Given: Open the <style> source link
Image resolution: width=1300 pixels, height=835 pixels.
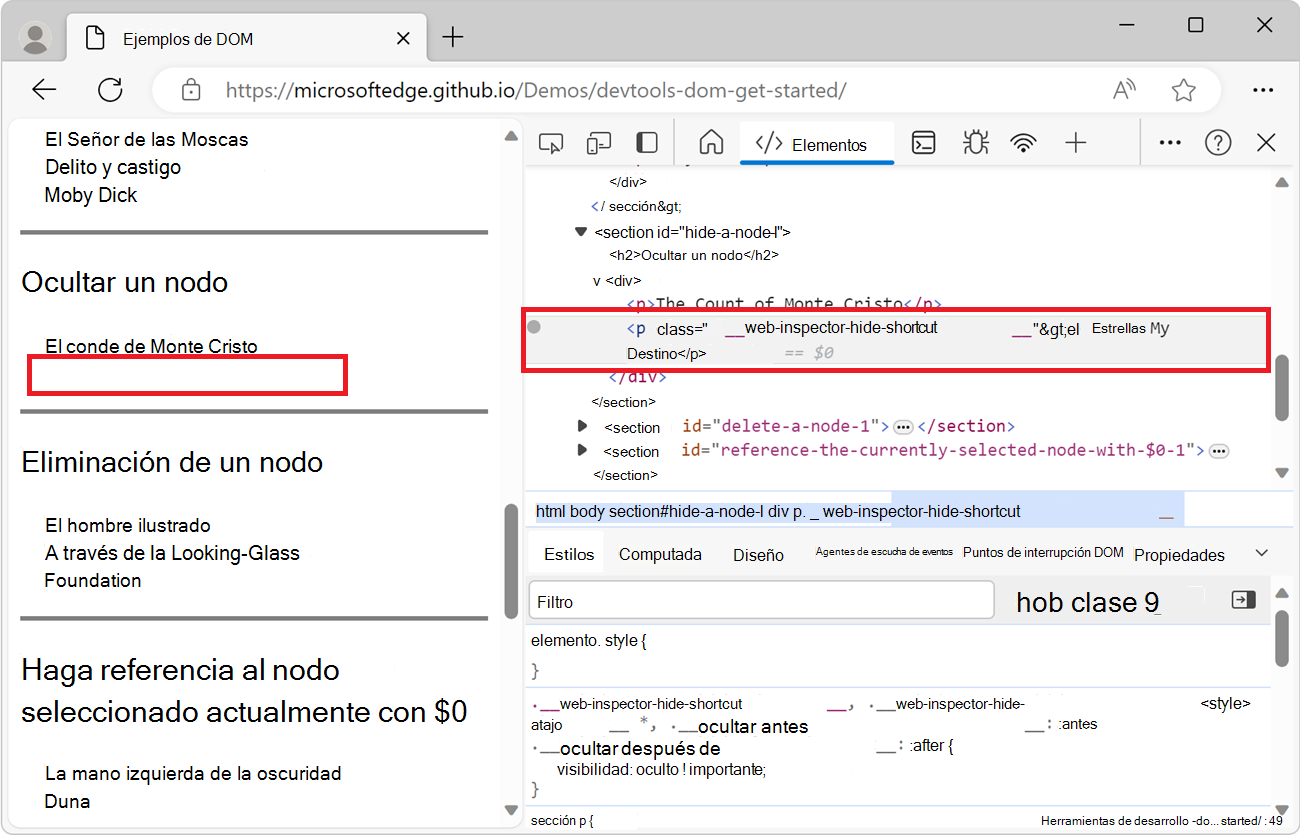Looking at the screenshot, I should coord(1225,703).
